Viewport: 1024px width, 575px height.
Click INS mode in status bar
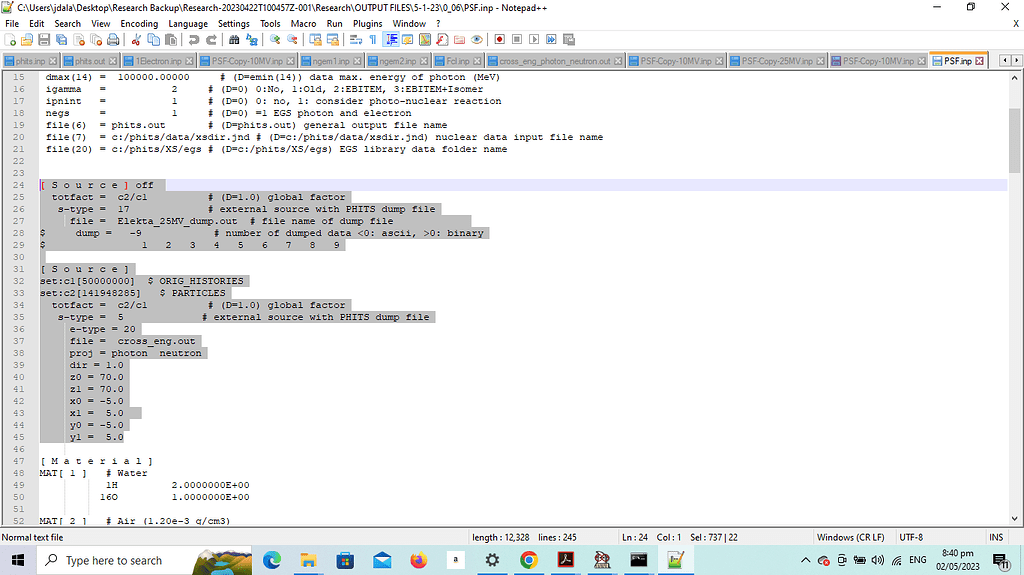(996, 537)
